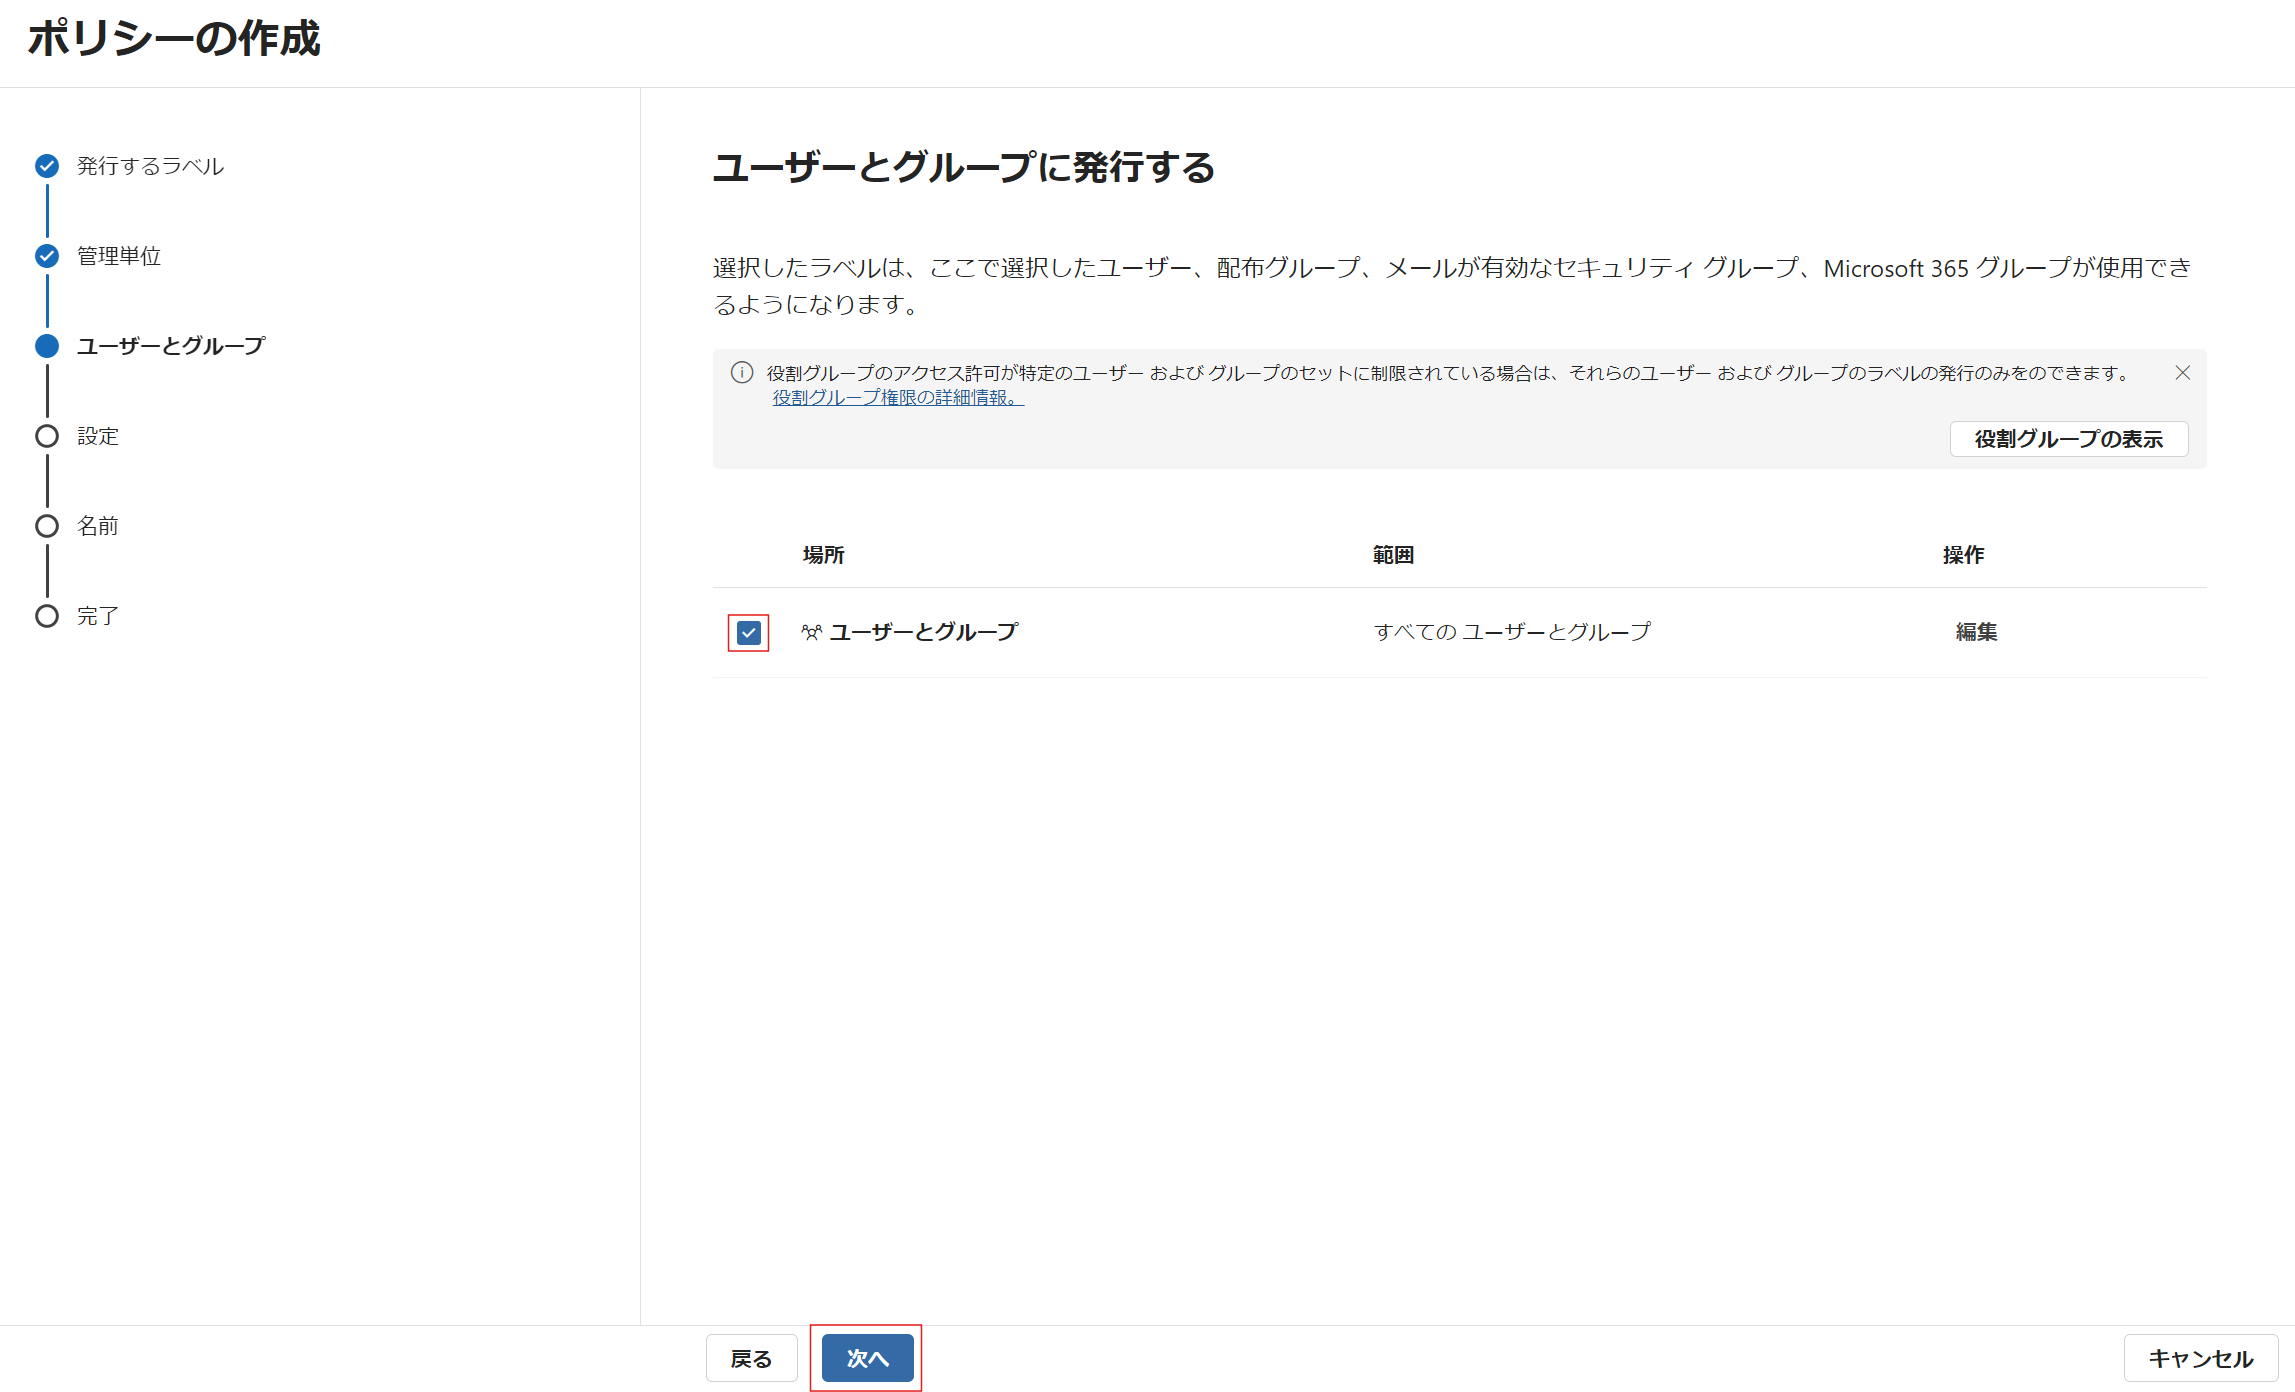Open the 役割グループ権限の詳細情報 link
The height and width of the screenshot is (1392, 2295).
[897, 398]
